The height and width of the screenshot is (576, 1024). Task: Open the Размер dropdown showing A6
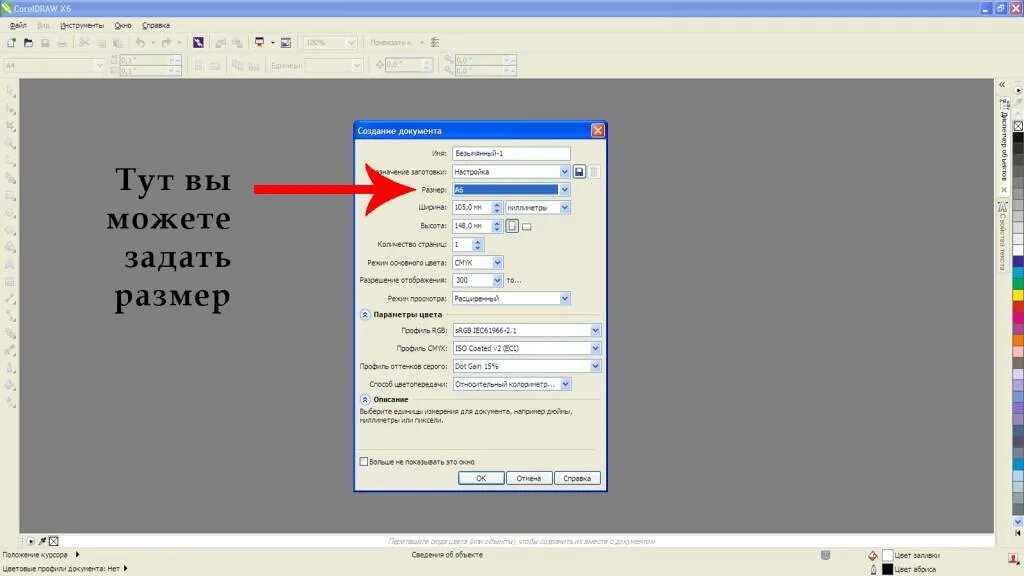pos(564,189)
